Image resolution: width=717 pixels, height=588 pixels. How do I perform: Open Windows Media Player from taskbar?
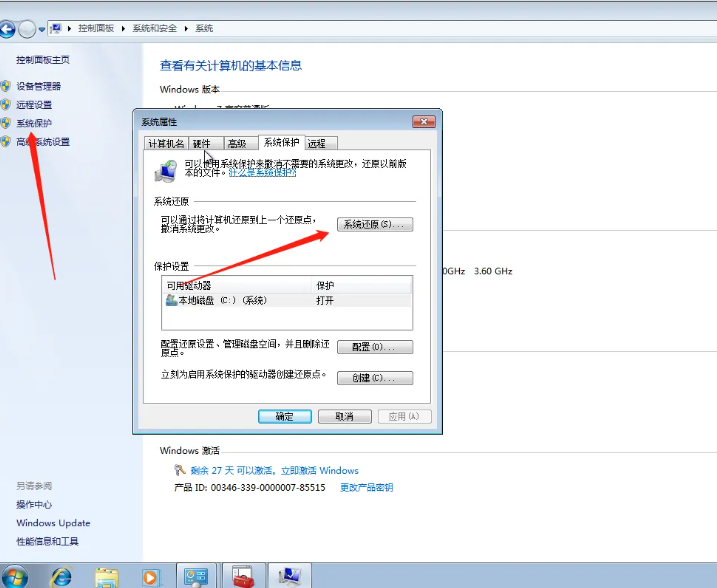[150, 576]
